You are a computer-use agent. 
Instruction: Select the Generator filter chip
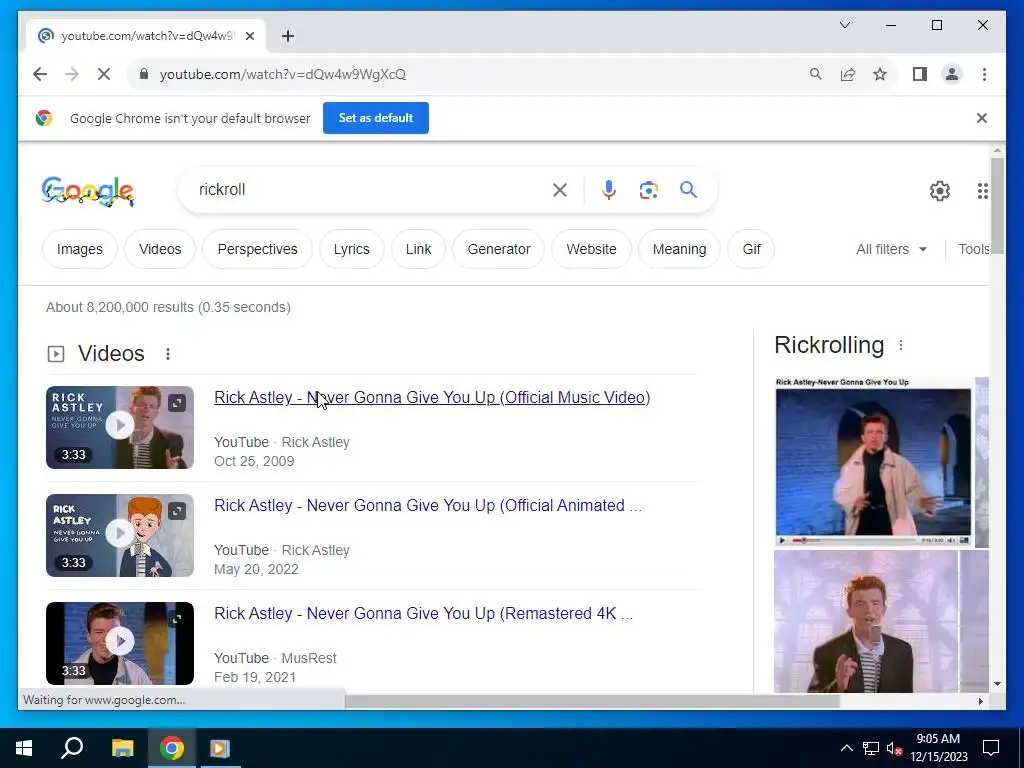(499, 249)
